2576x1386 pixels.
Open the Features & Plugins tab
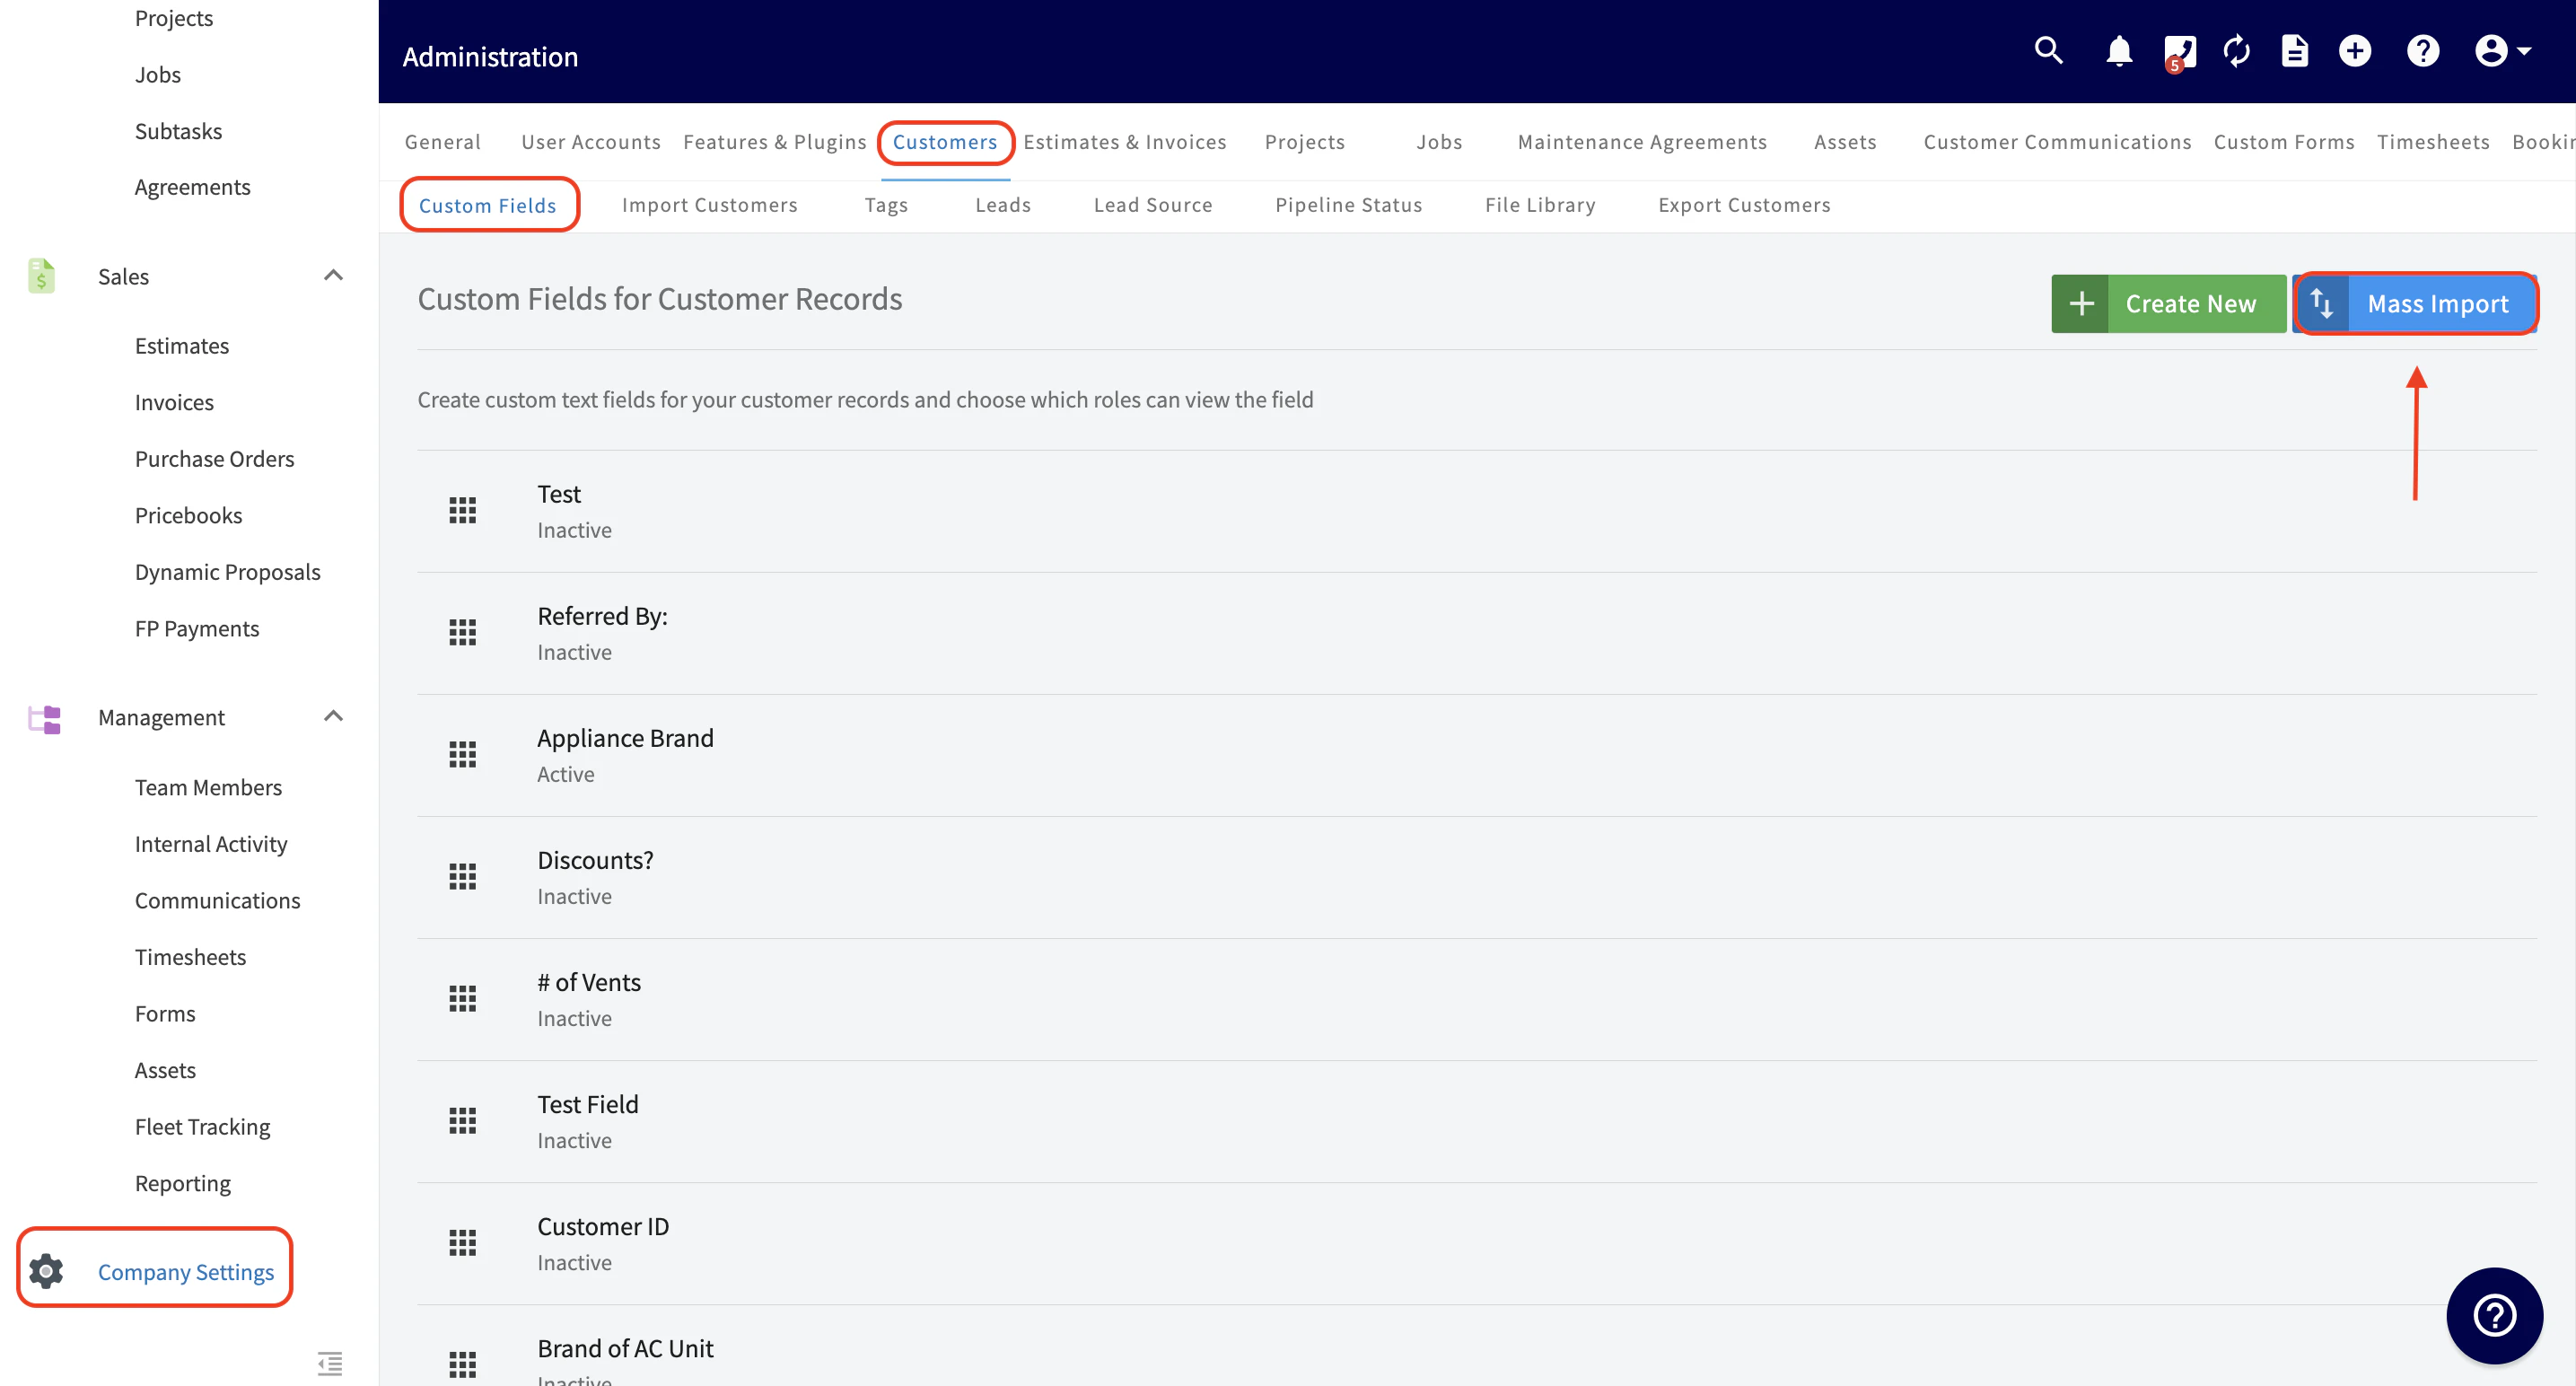775,142
